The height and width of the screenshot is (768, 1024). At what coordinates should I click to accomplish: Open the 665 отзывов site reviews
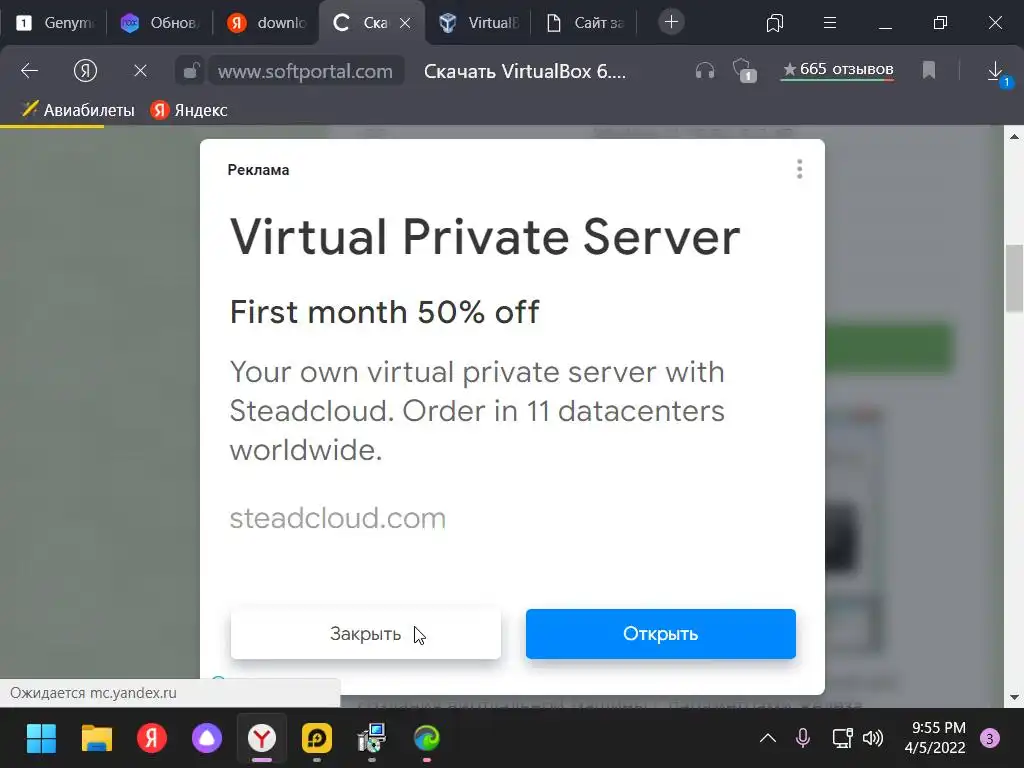(x=838, y=69)
